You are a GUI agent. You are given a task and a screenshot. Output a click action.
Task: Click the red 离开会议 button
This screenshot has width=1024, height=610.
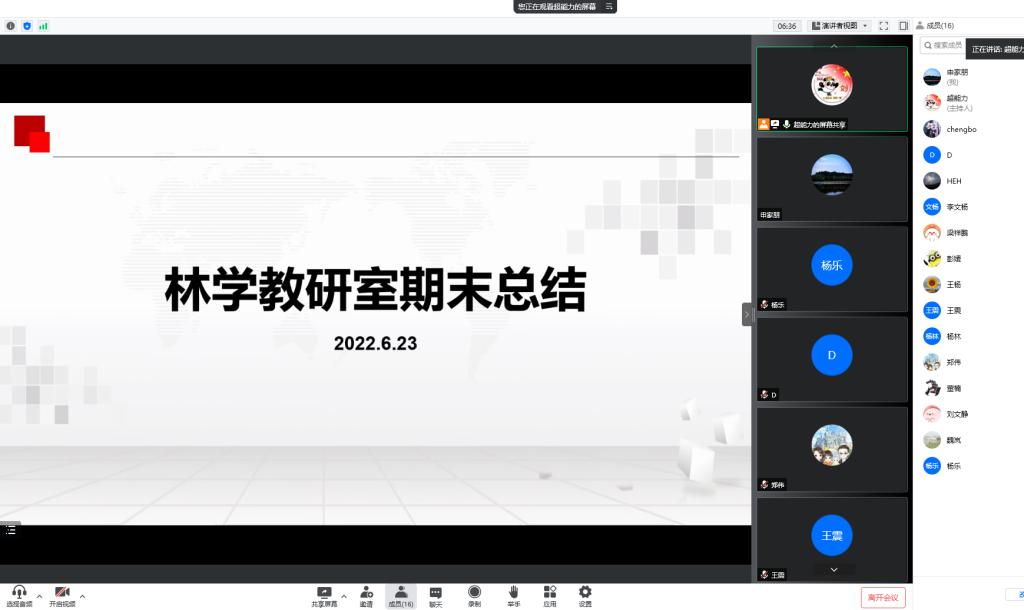pos(883,597)
